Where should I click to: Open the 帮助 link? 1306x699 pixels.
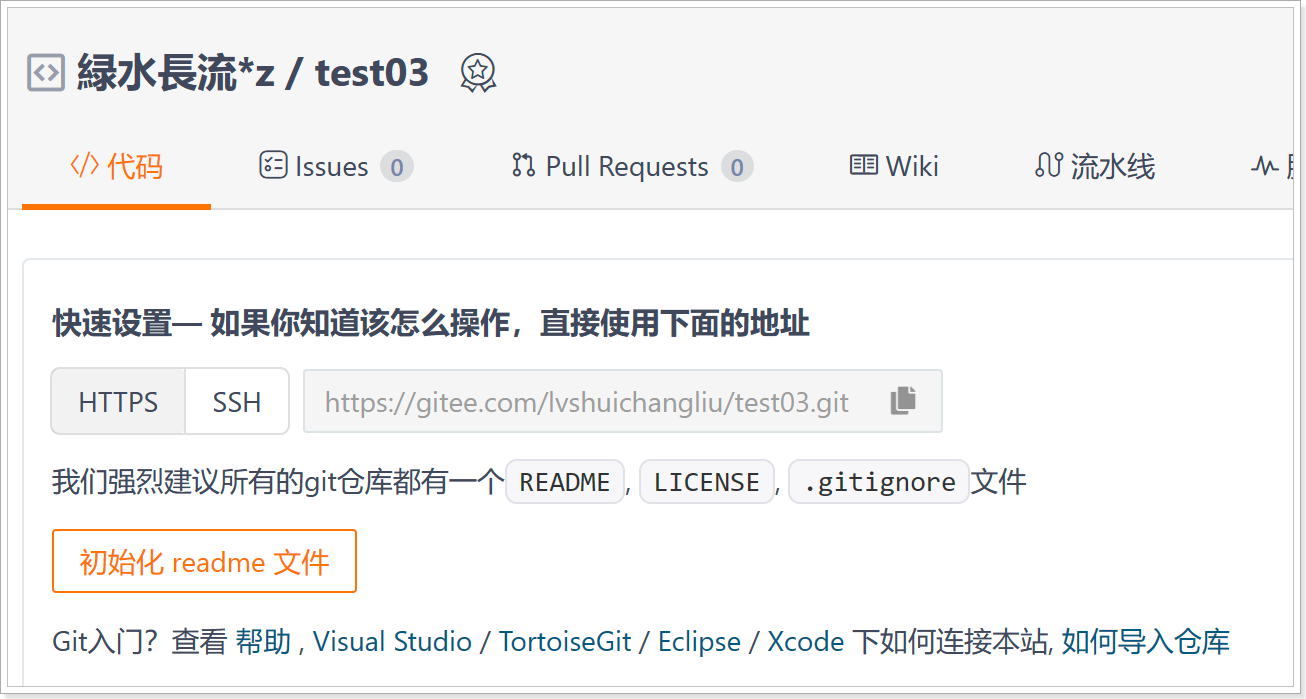click(x=263, y=642)
